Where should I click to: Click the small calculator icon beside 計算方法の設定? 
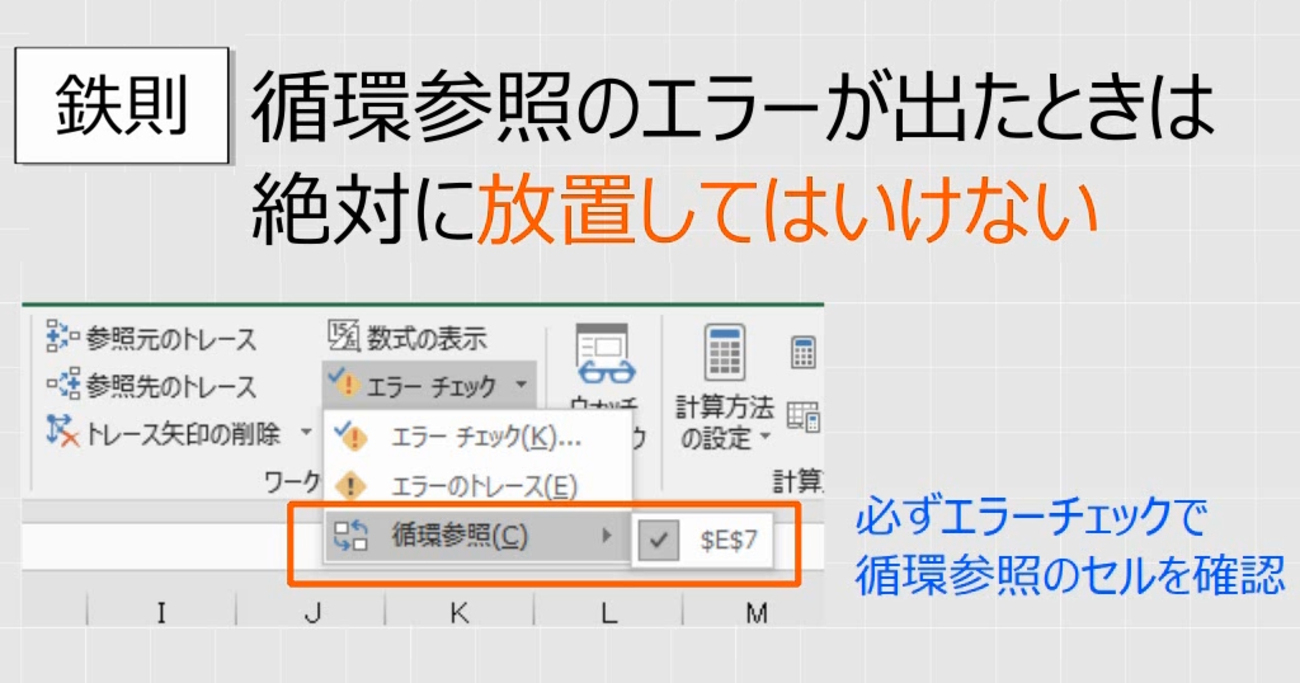click(x=803, y=354)
